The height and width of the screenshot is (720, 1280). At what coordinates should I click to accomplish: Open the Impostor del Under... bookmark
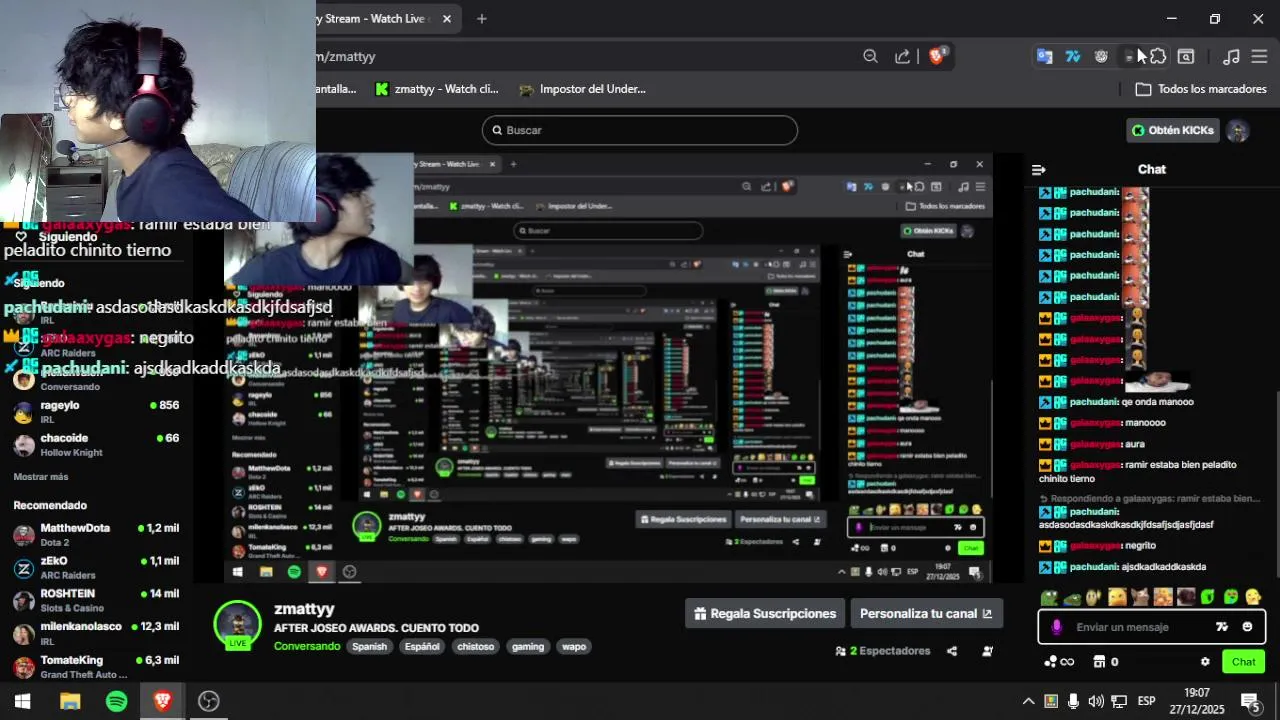(x=582, y=89)
